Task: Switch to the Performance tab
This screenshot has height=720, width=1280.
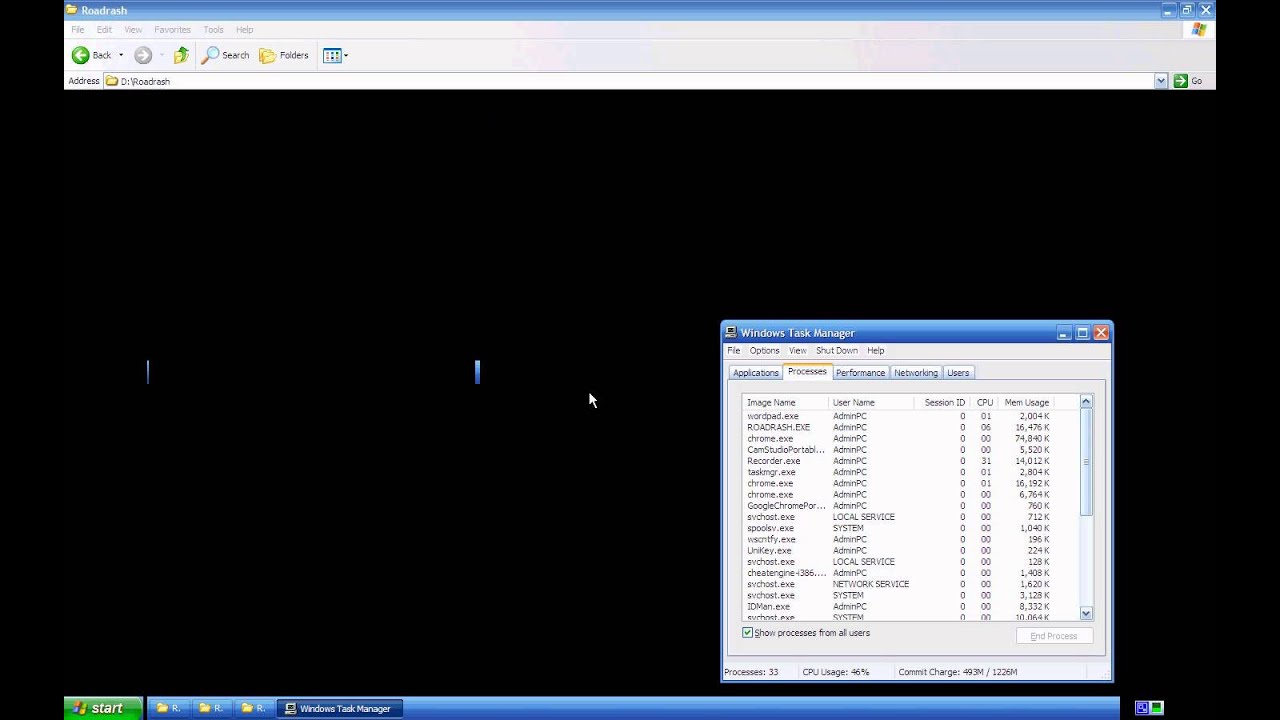Action: tap(860, 373)
